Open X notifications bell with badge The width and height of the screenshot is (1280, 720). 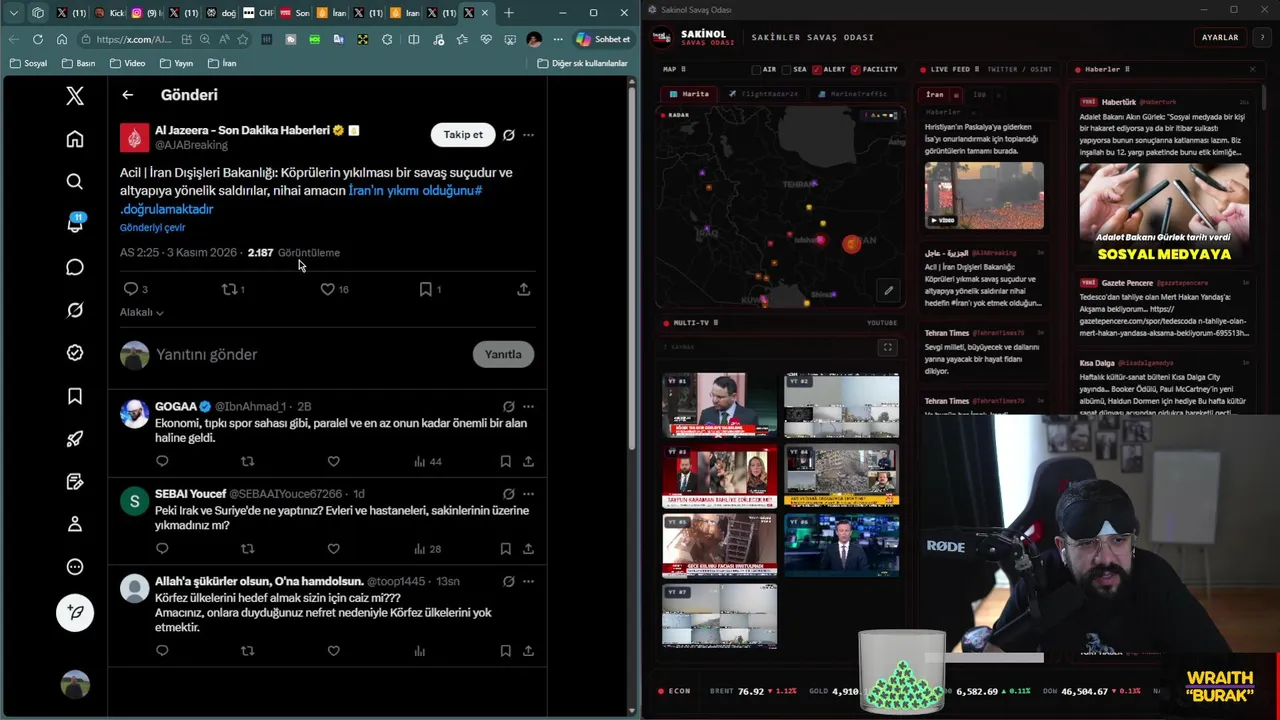[x=75, y=224]
